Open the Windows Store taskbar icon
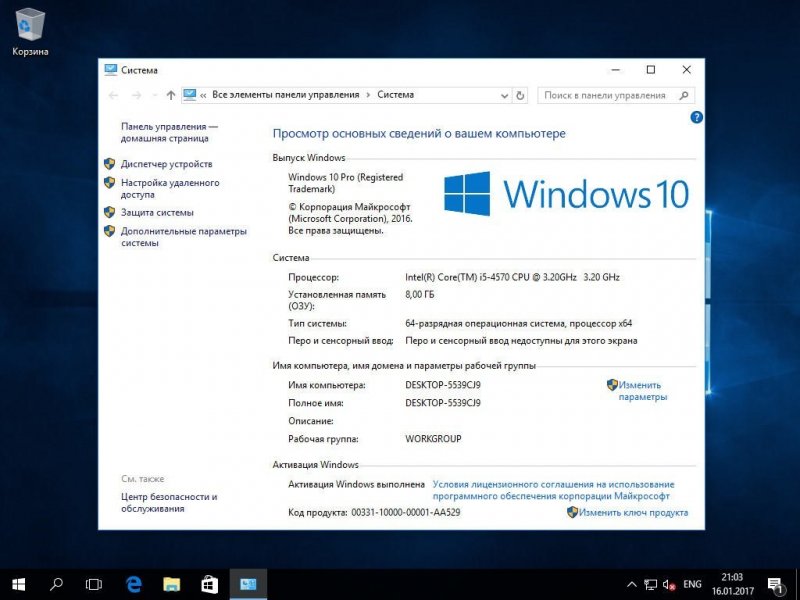Image resolution: width=800 pixels, height=600 pixels. coord(210,584)
